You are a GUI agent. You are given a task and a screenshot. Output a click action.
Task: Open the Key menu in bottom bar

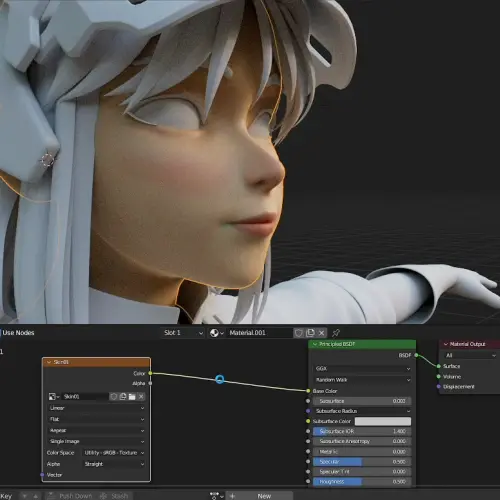(x=6, y=496)
